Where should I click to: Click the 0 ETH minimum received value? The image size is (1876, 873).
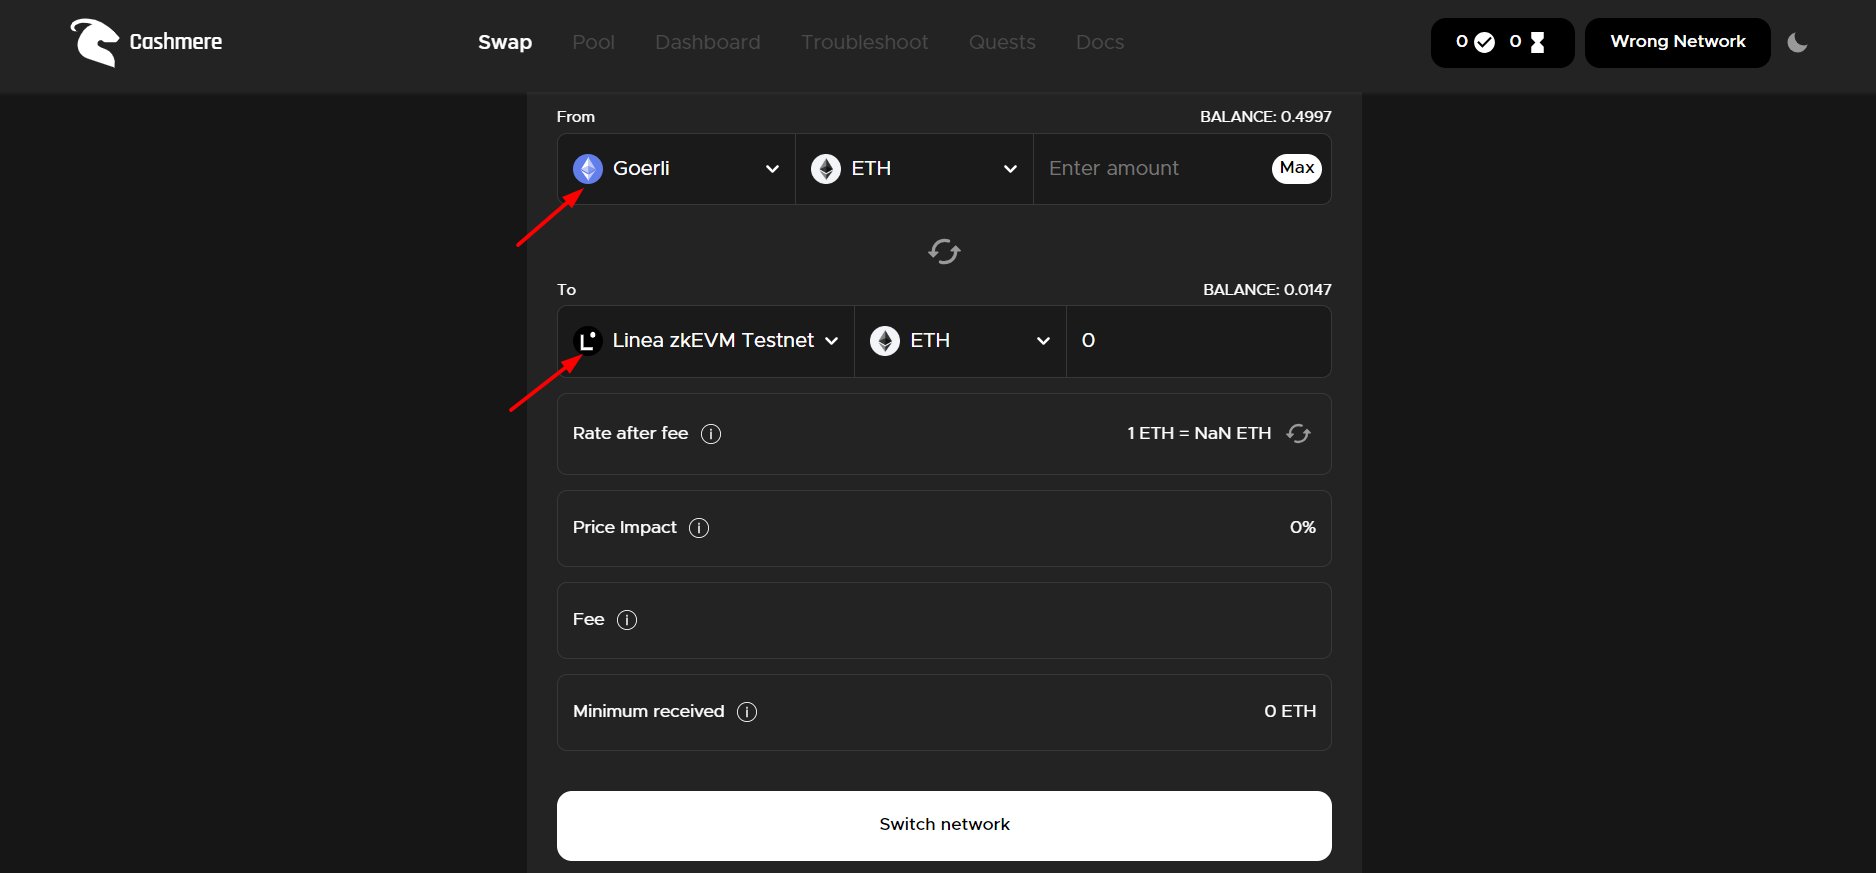point(1290,711)
